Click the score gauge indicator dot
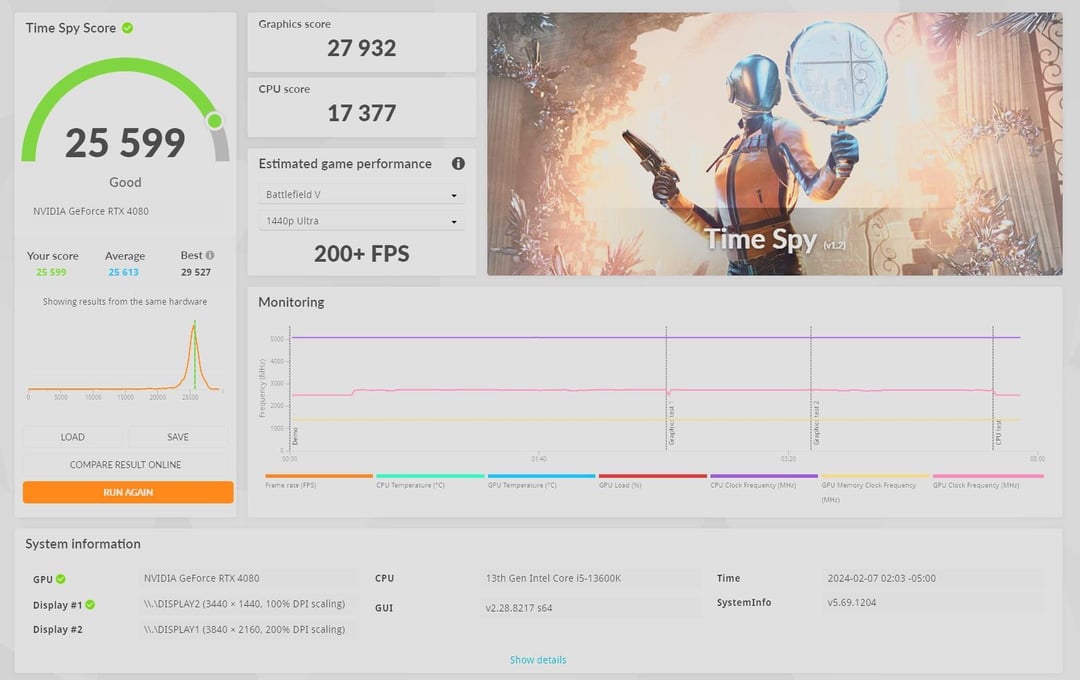Screen dimensions: 1080x680 point(215,121)
